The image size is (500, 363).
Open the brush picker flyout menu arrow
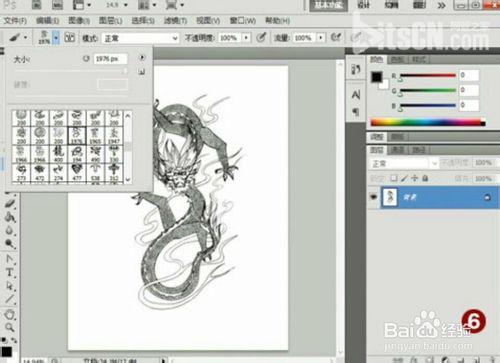click(142, 58)
